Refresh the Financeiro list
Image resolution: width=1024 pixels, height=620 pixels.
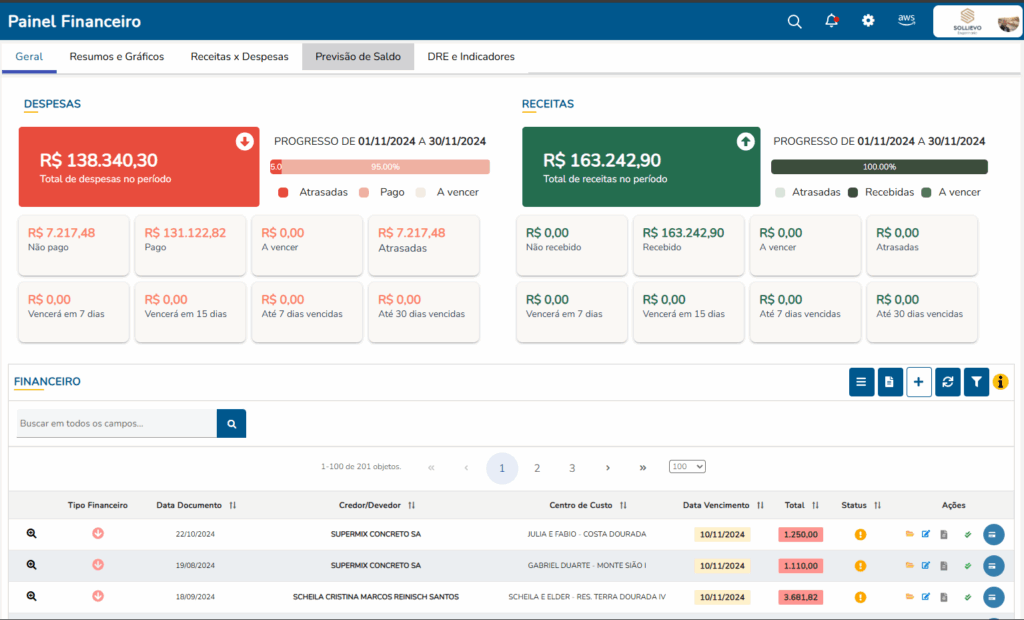click(948, 382)
